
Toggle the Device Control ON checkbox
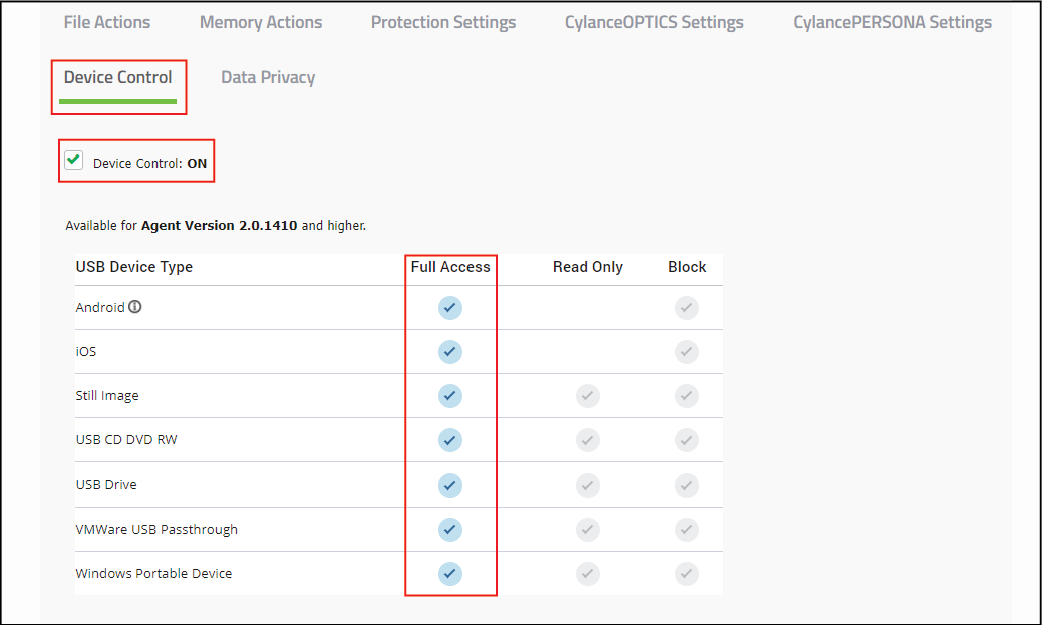[74, 160]
